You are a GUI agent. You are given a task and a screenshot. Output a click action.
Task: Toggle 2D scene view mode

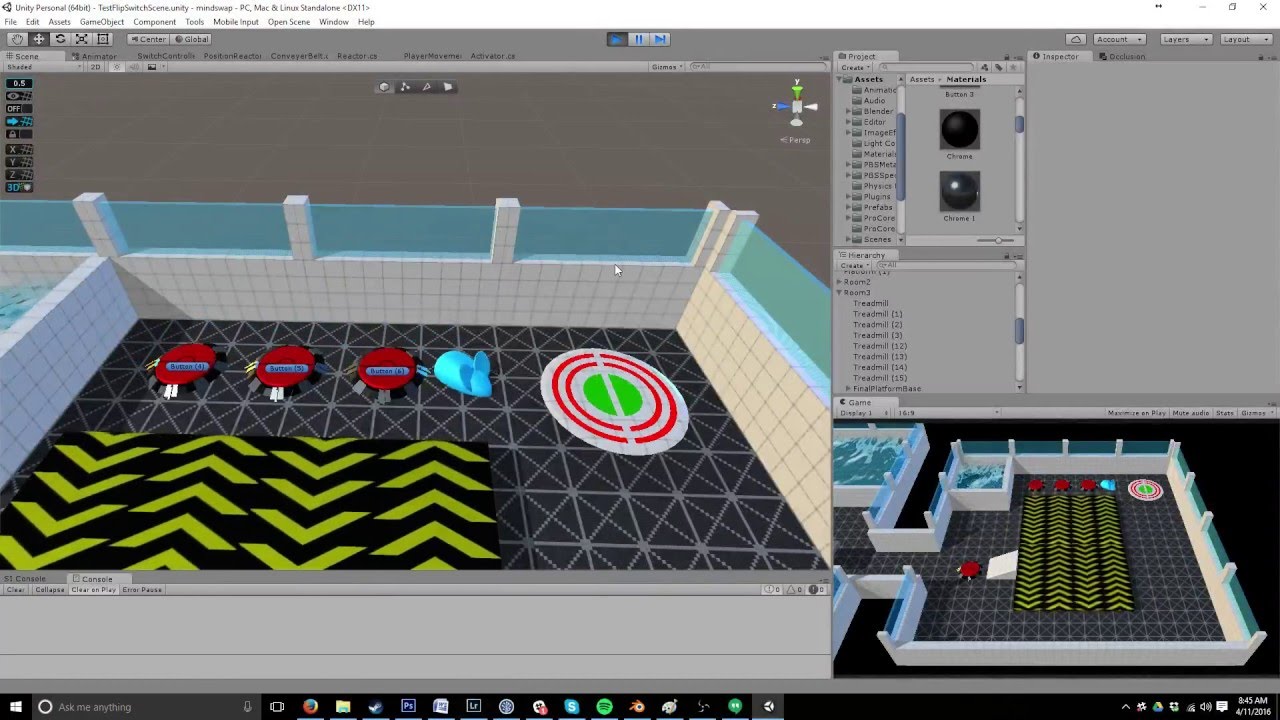point(96,67)
